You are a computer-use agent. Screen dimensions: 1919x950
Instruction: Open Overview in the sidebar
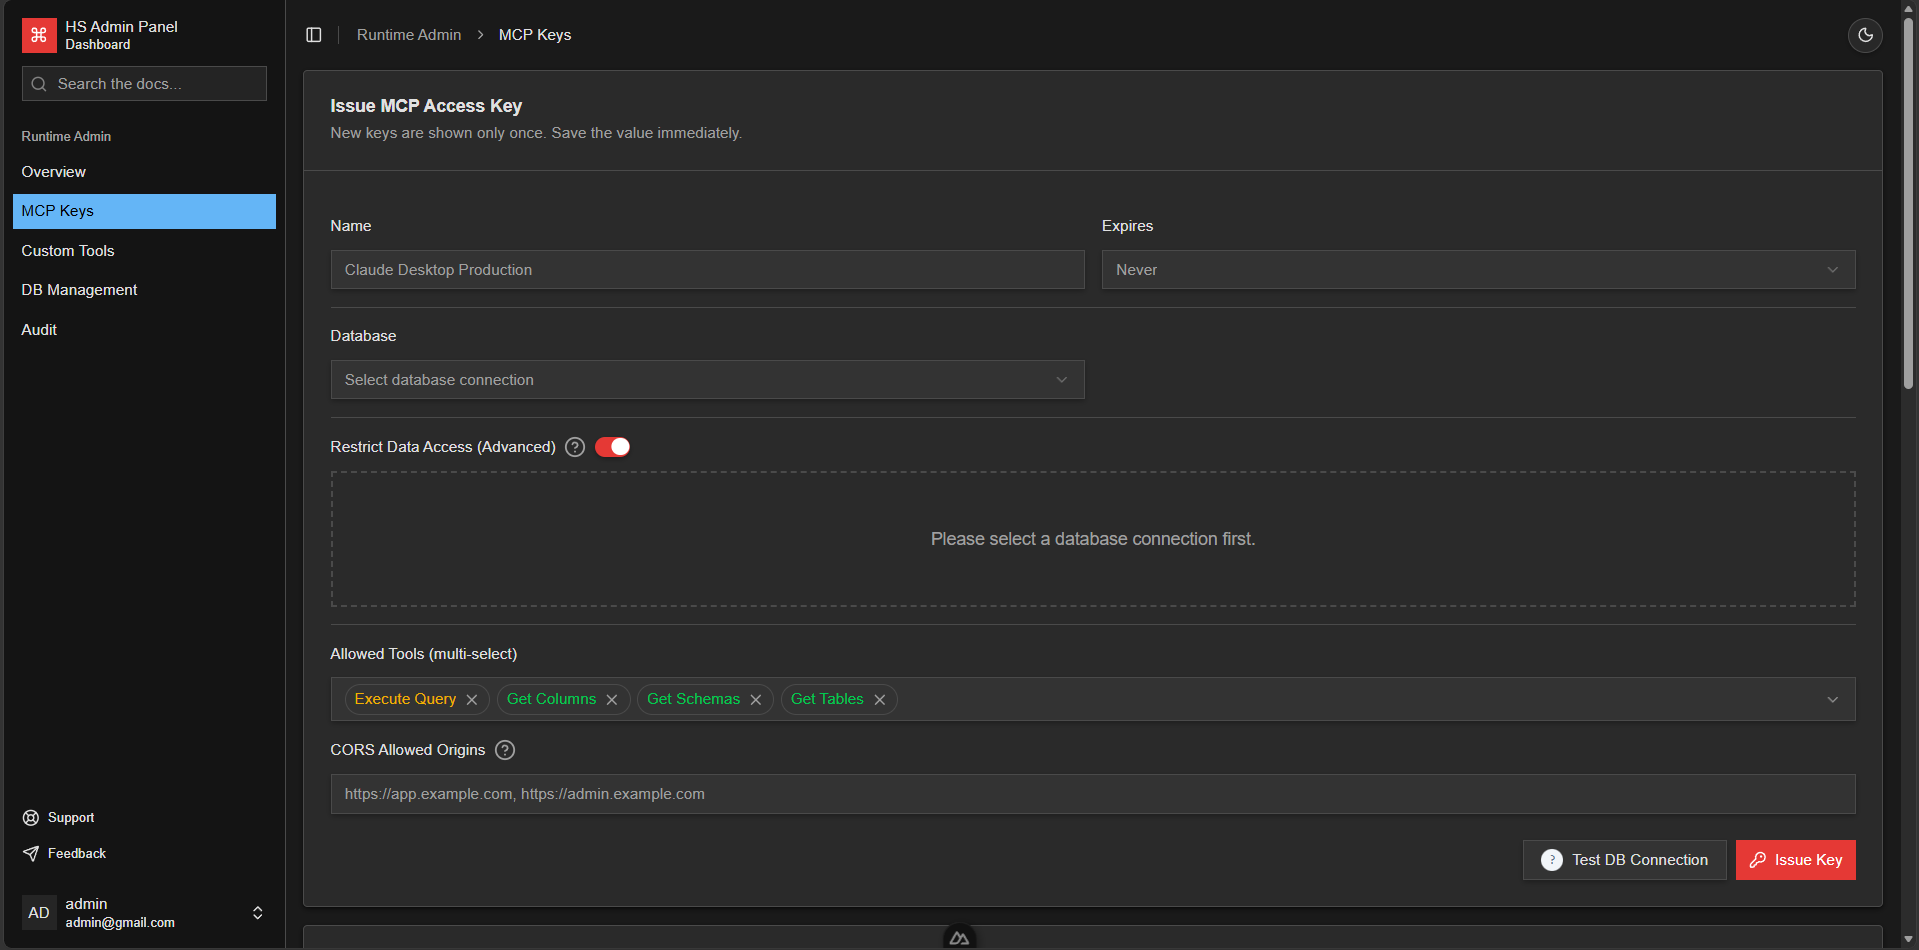tap(144, 172)
